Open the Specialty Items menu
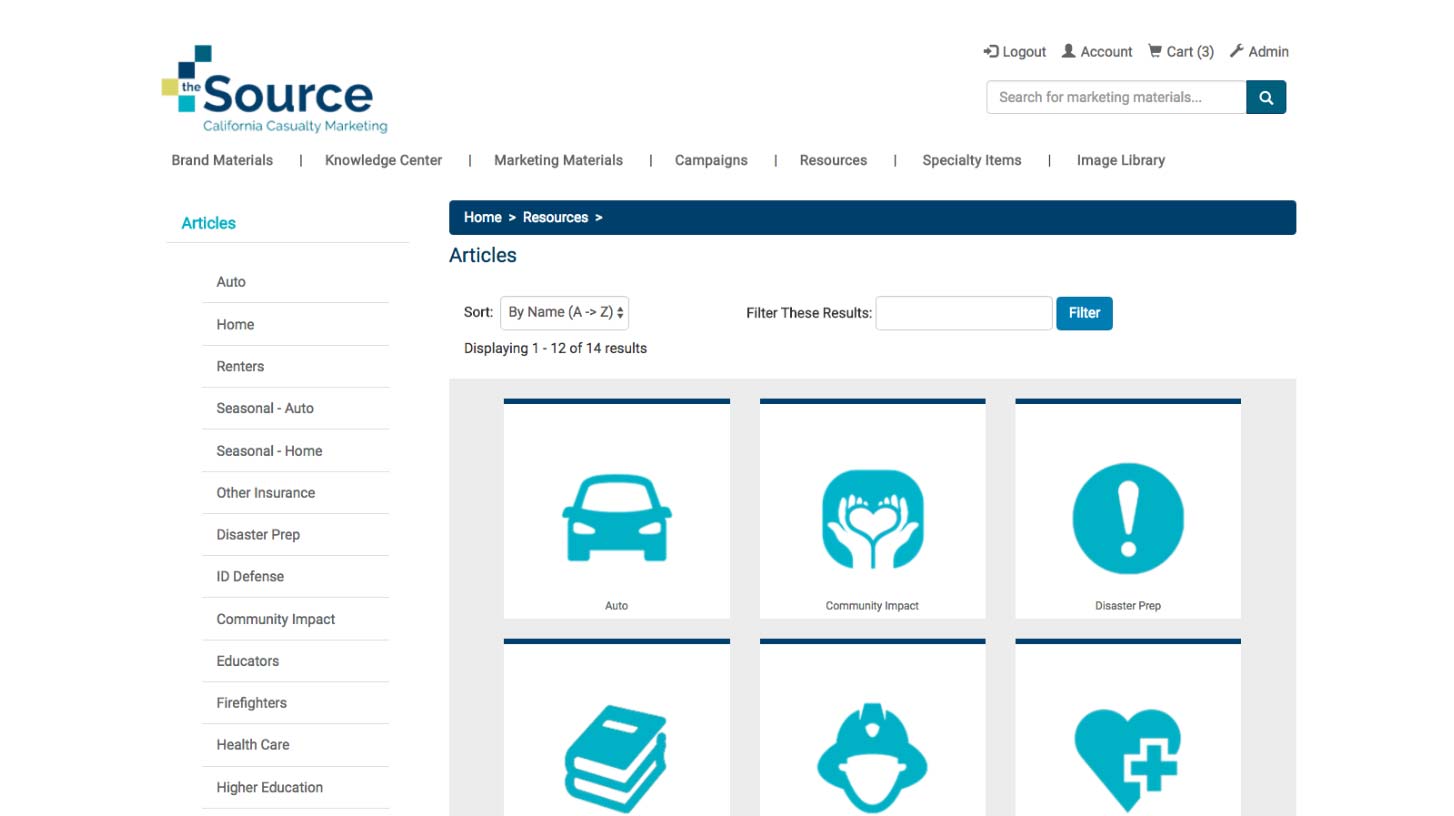 [x=972, y=160]
